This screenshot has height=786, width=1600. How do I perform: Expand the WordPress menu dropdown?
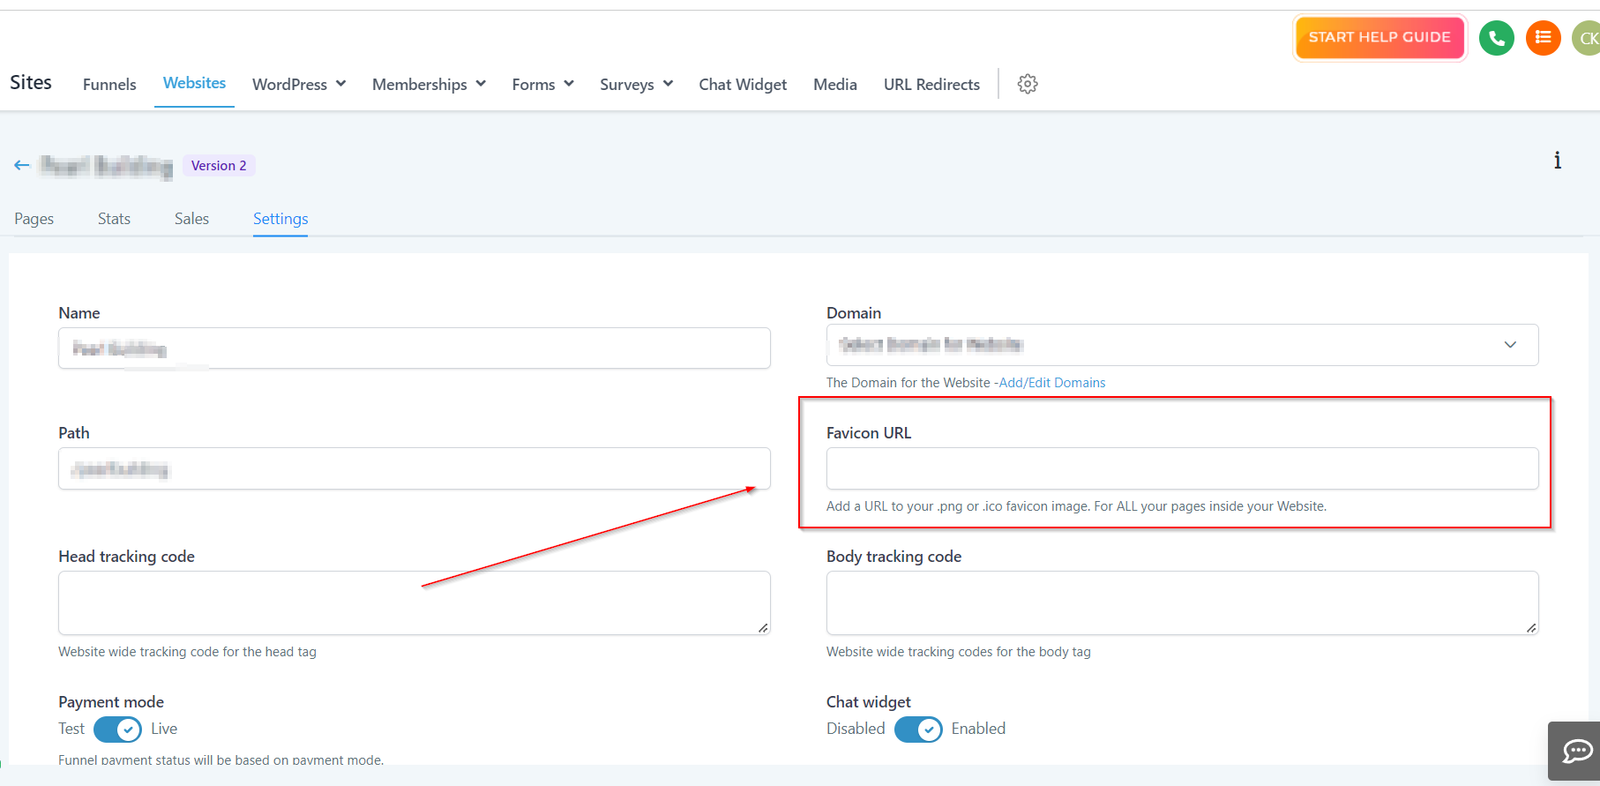(x=299, y=84)
